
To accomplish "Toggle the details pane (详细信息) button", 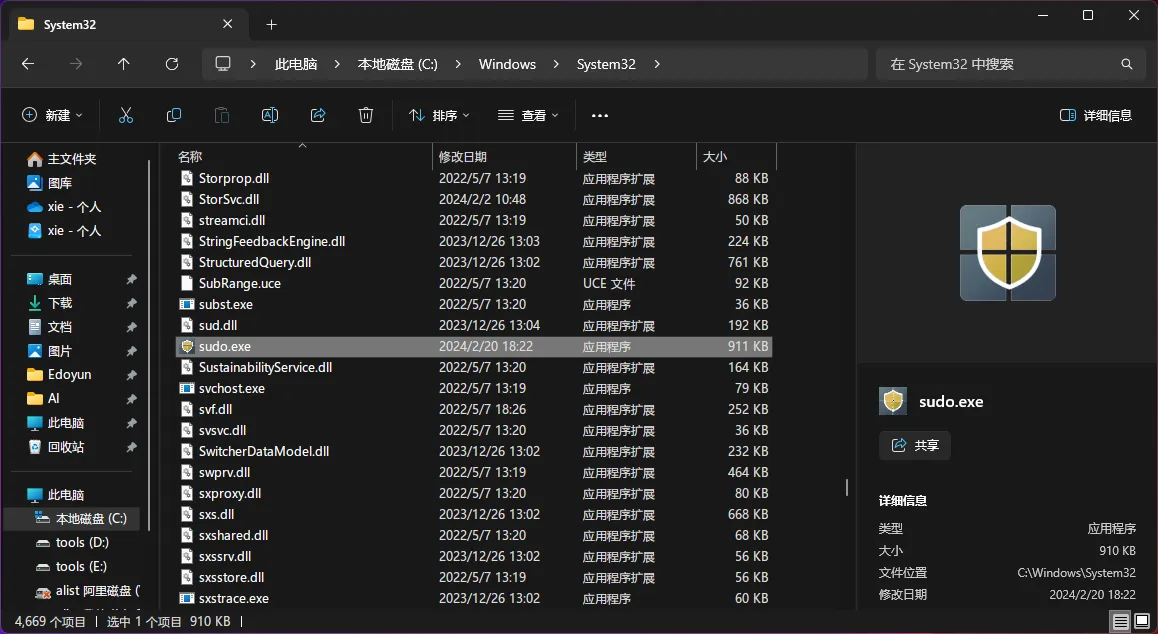I will click(1096, 115).
